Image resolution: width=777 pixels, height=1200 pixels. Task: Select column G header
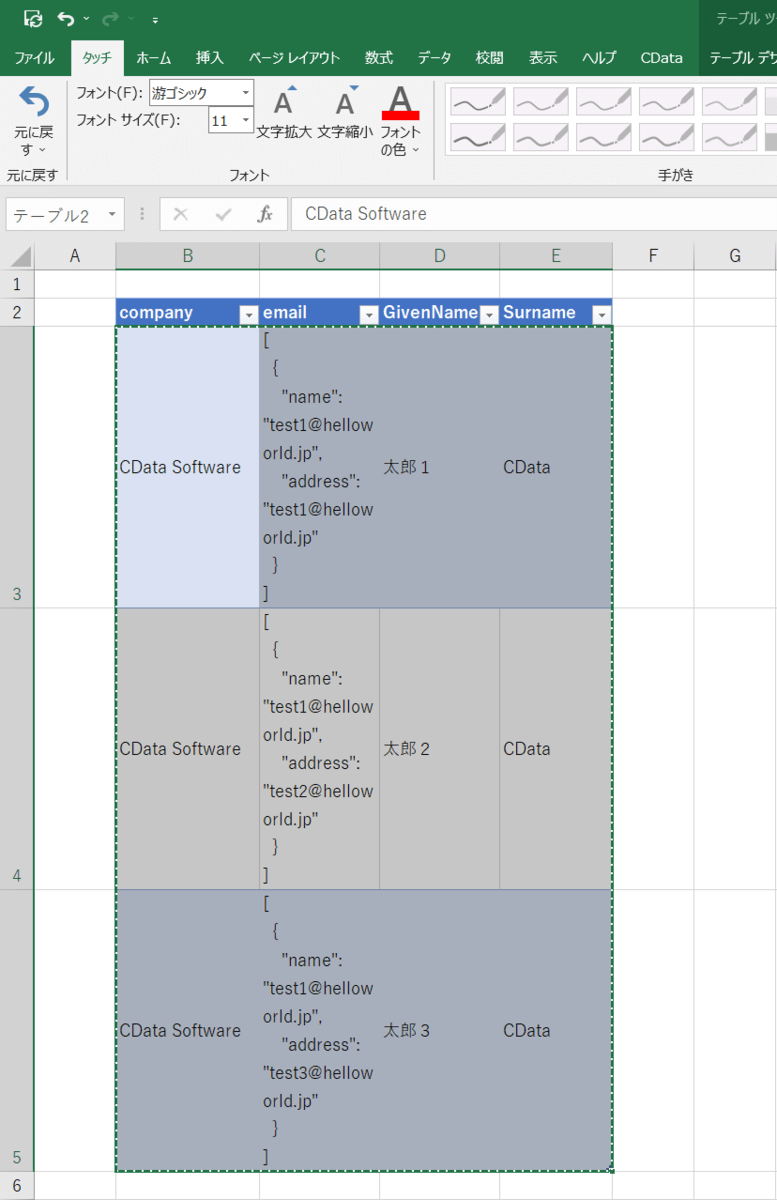735,256
